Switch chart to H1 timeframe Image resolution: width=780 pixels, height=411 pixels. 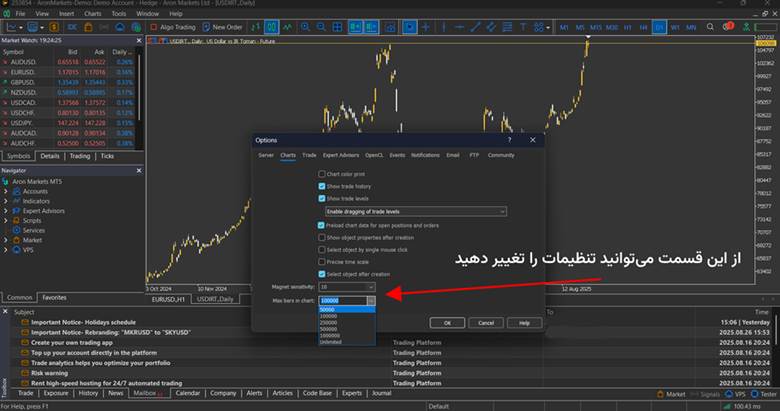[628, 27]
